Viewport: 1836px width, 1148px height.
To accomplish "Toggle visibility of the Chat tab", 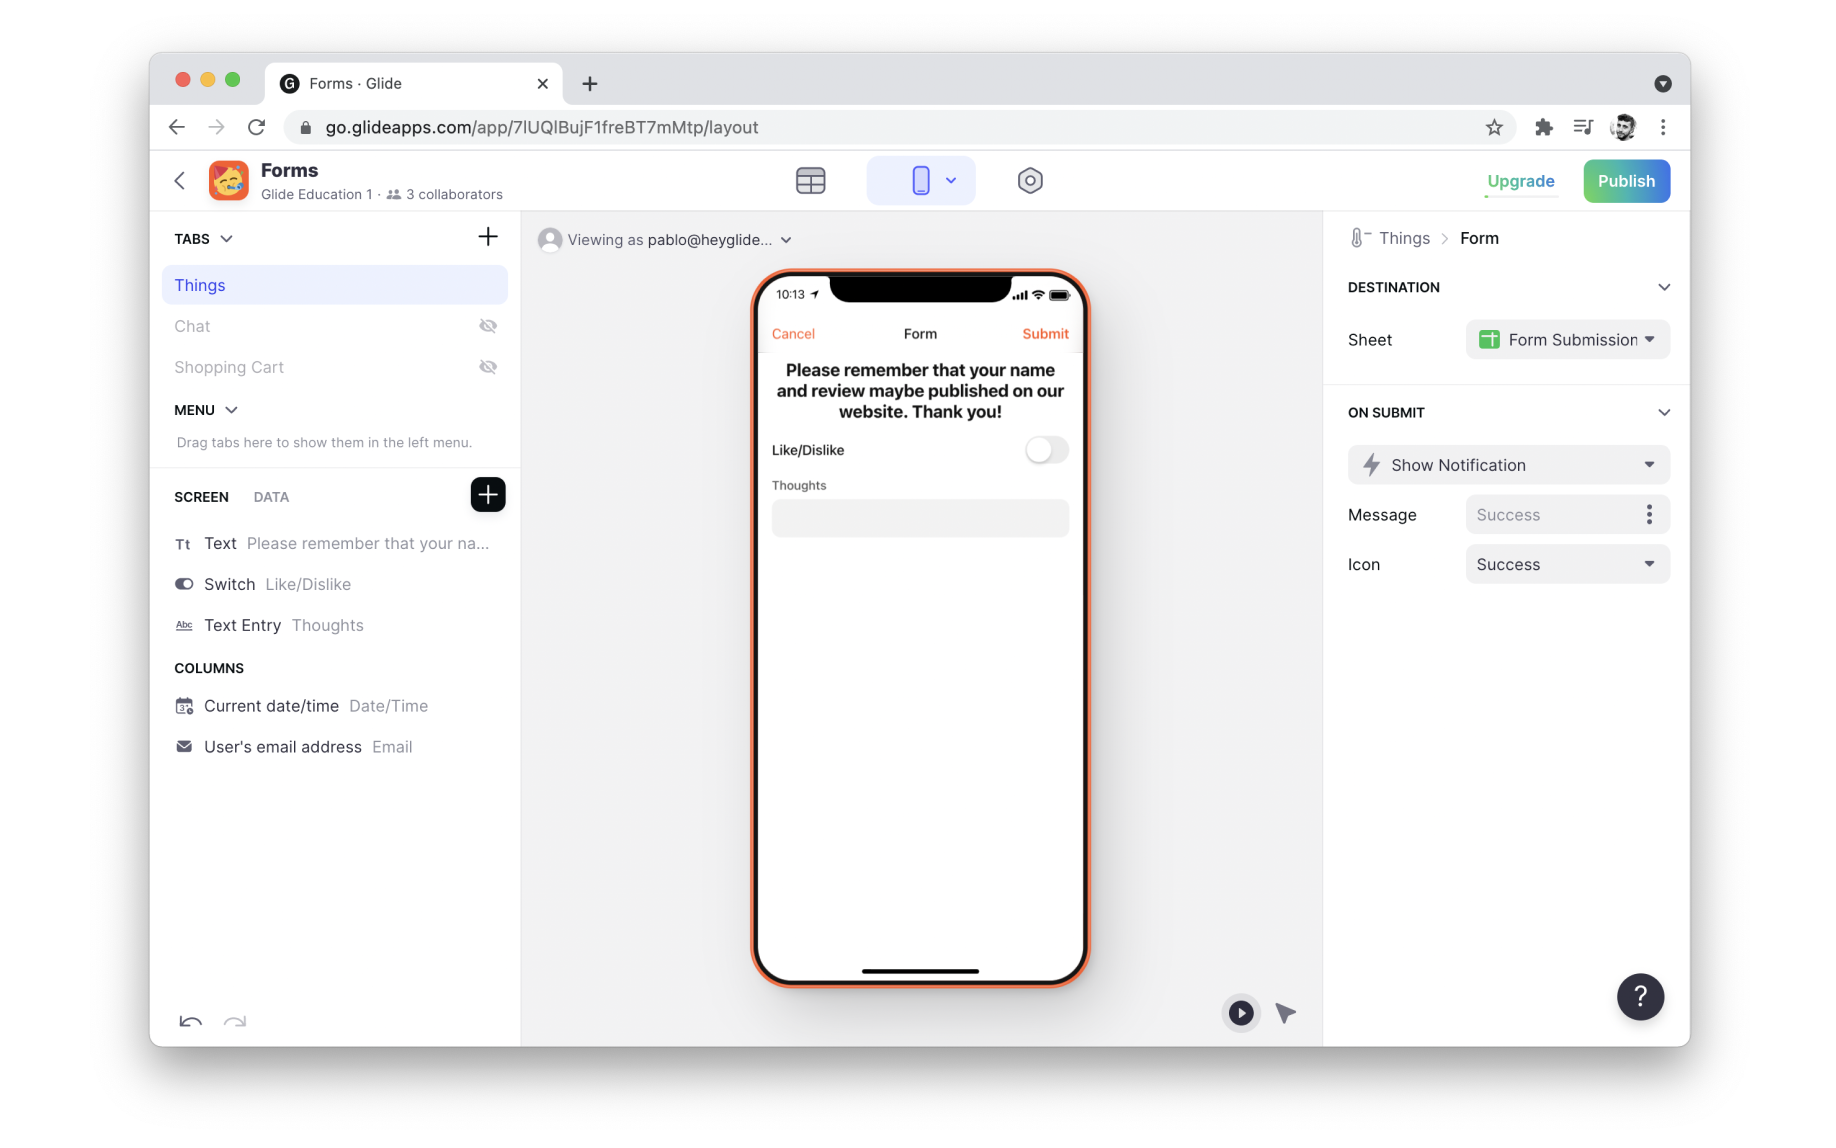I will coord(487,326).
